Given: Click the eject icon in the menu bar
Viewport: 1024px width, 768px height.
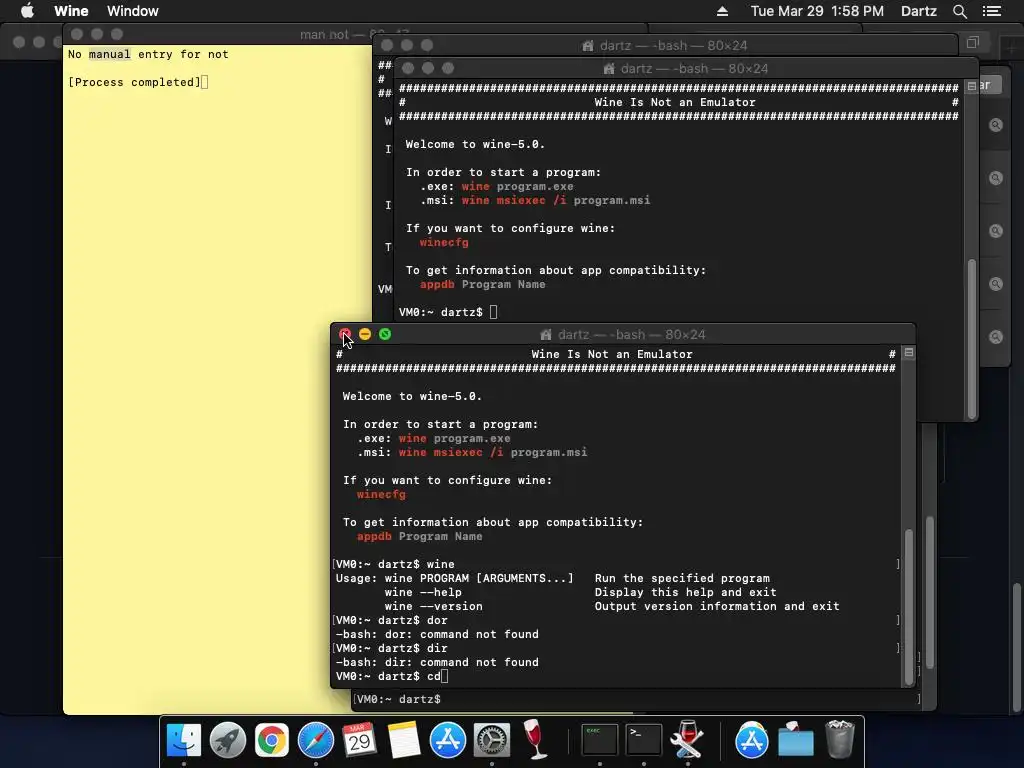Looking at the screenshot, I should pyautogui.click(x=722, y=11).
